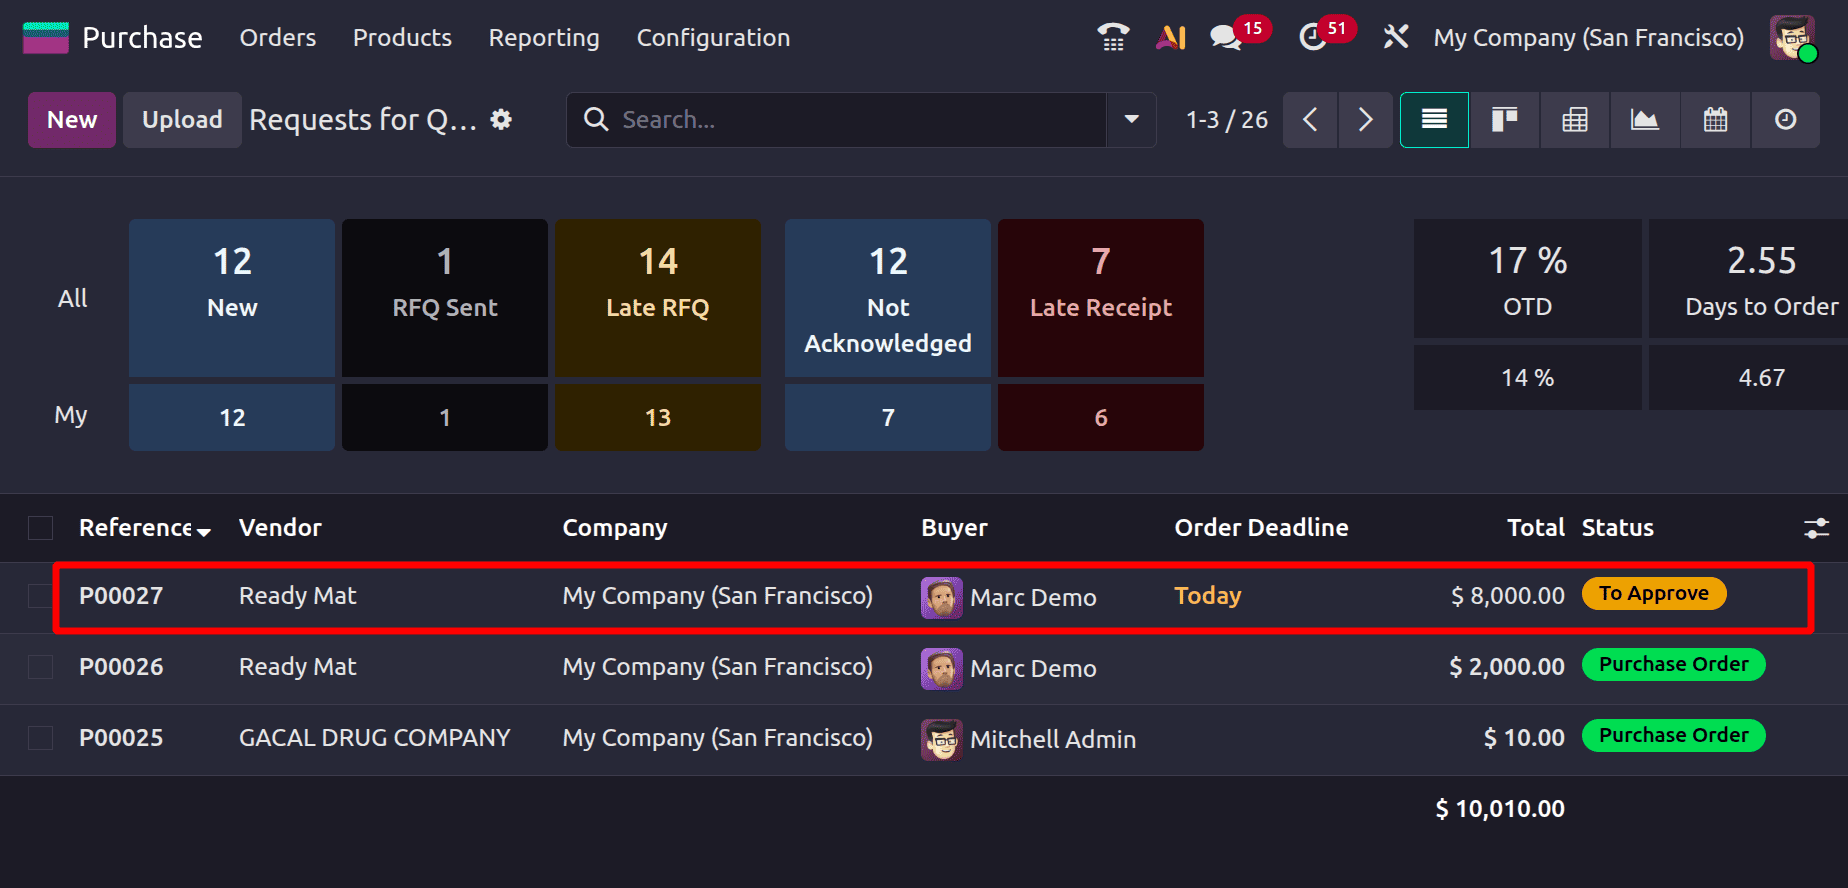The image size is (1848, 888).
Task: Filter My Late Receipt showing 6
Action: pos(1101,417)
